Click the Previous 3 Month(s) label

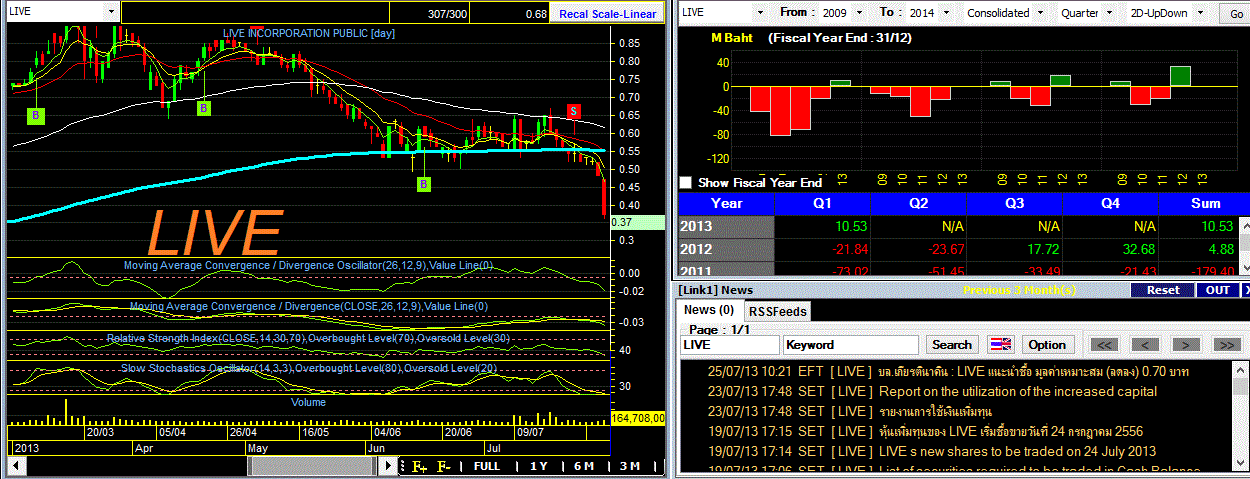tap(1019, 290)
